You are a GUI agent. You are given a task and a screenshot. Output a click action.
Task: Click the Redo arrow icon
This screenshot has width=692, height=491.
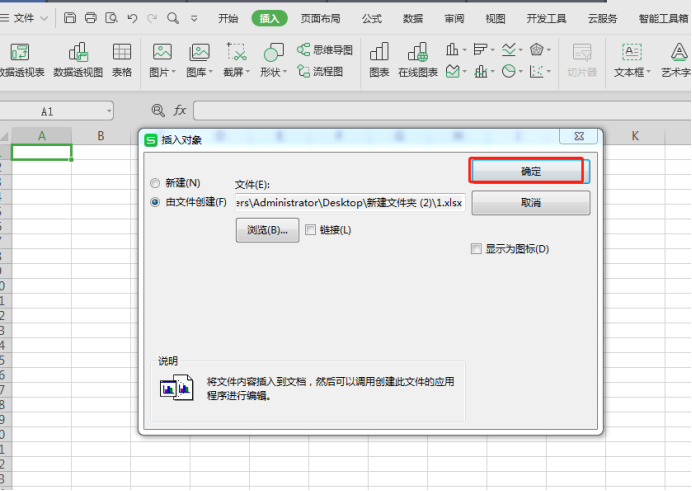[152, 18]
